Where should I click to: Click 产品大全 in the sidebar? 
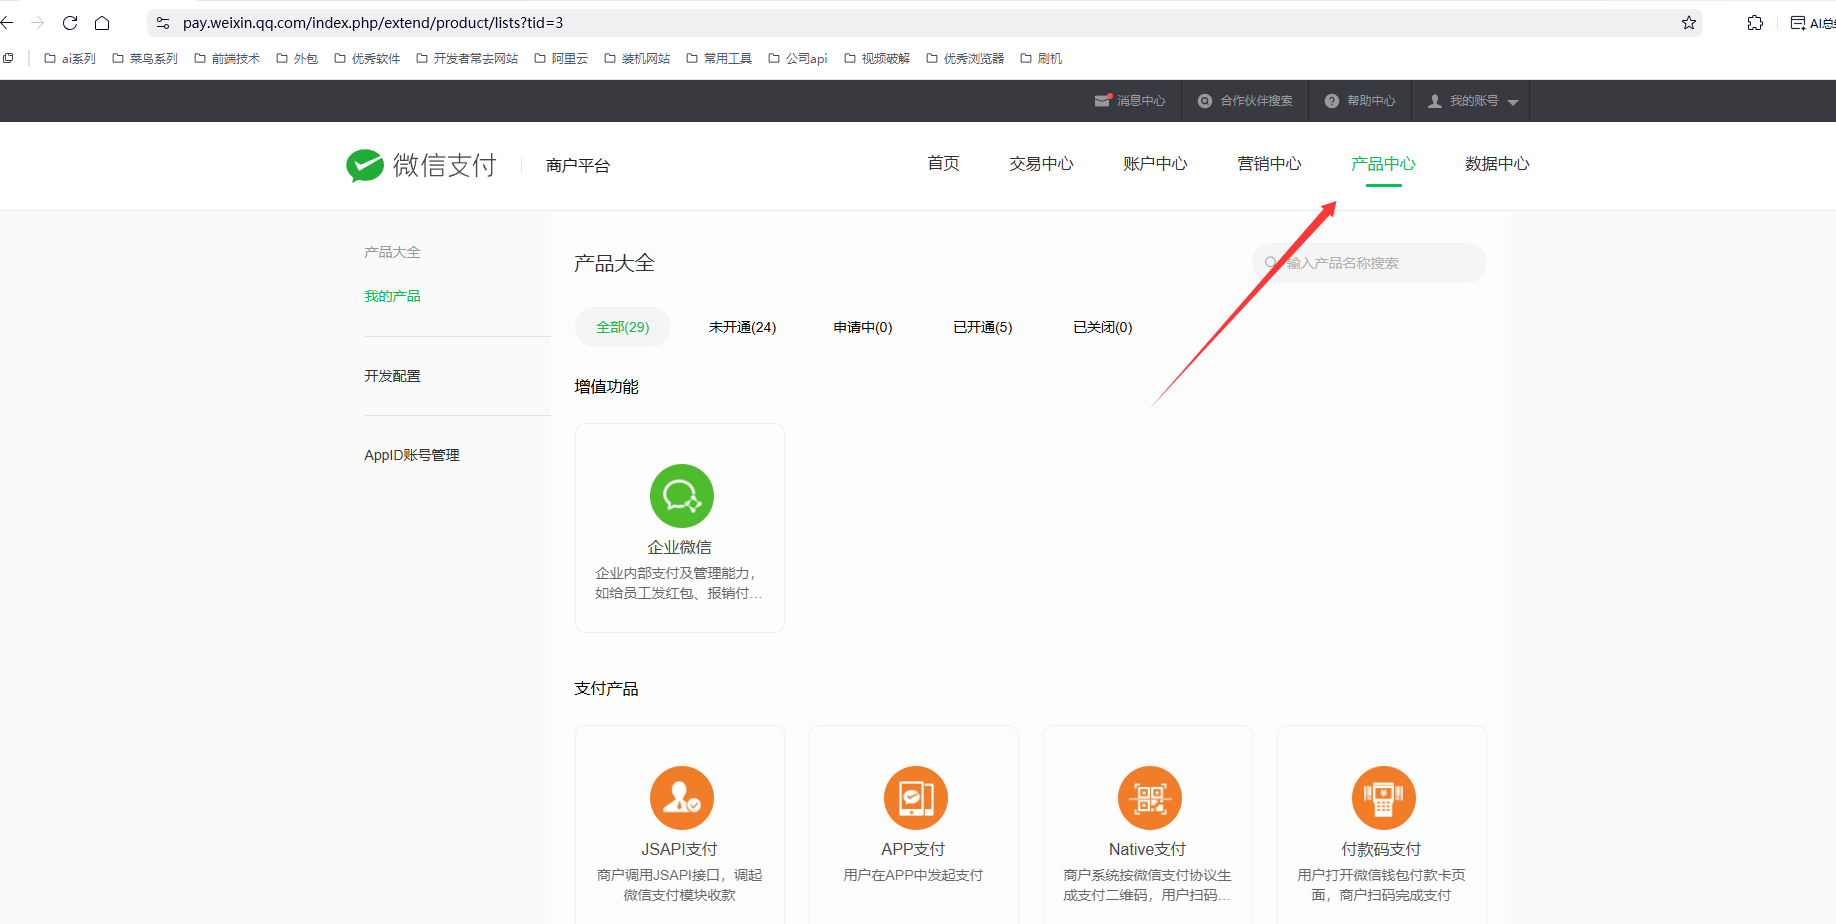(392, 252)
